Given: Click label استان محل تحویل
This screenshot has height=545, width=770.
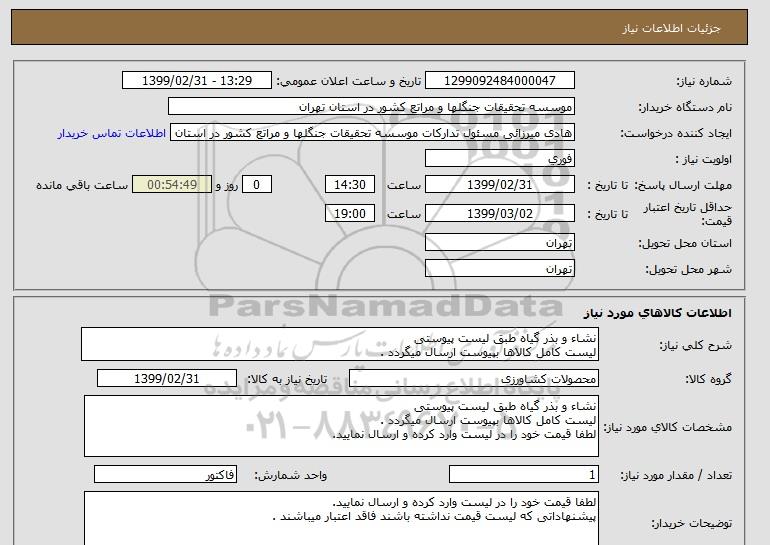Looking at the screenshot, I should (x=685, y=244).
